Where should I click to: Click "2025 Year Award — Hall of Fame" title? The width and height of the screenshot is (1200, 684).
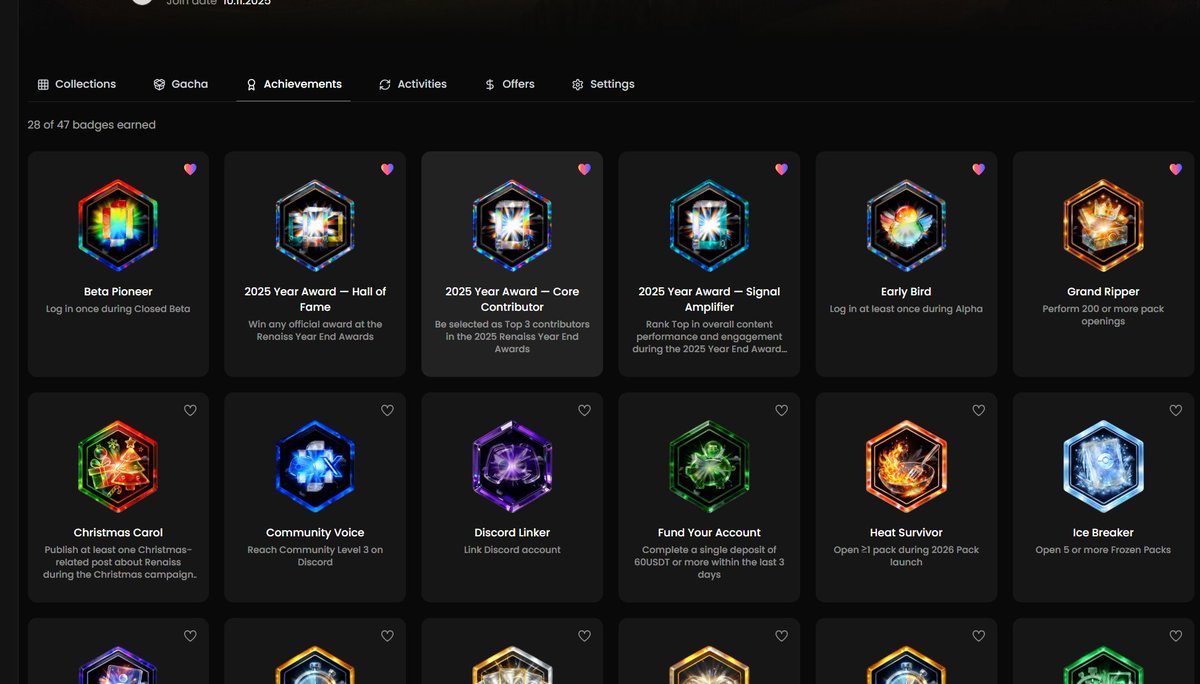pos(315,299)
